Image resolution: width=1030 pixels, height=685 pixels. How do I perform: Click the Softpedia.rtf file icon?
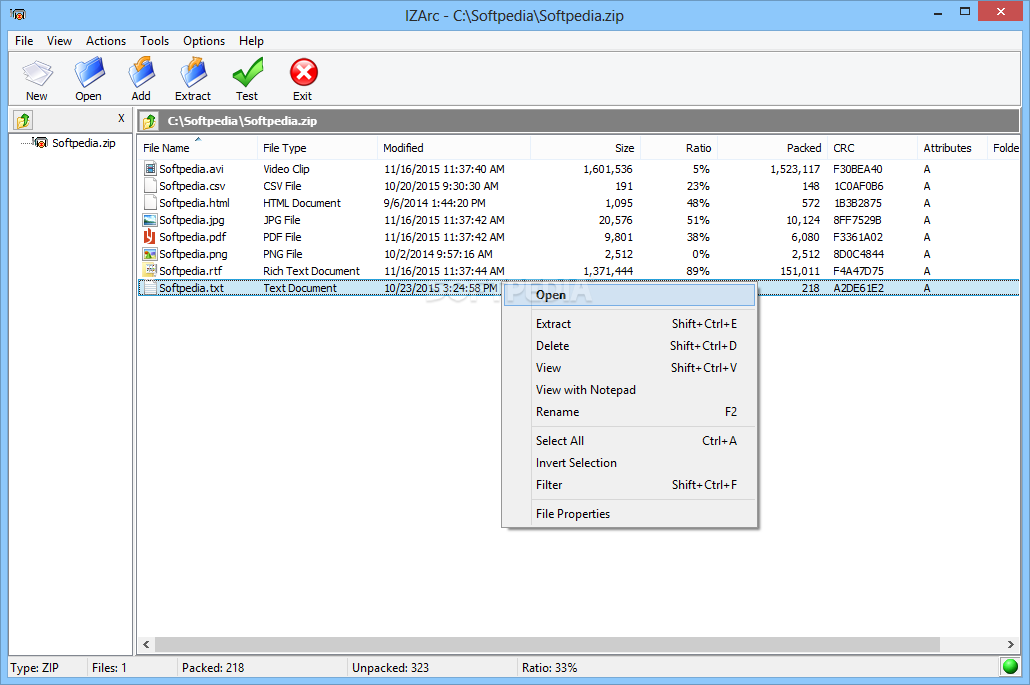[150, 271]
